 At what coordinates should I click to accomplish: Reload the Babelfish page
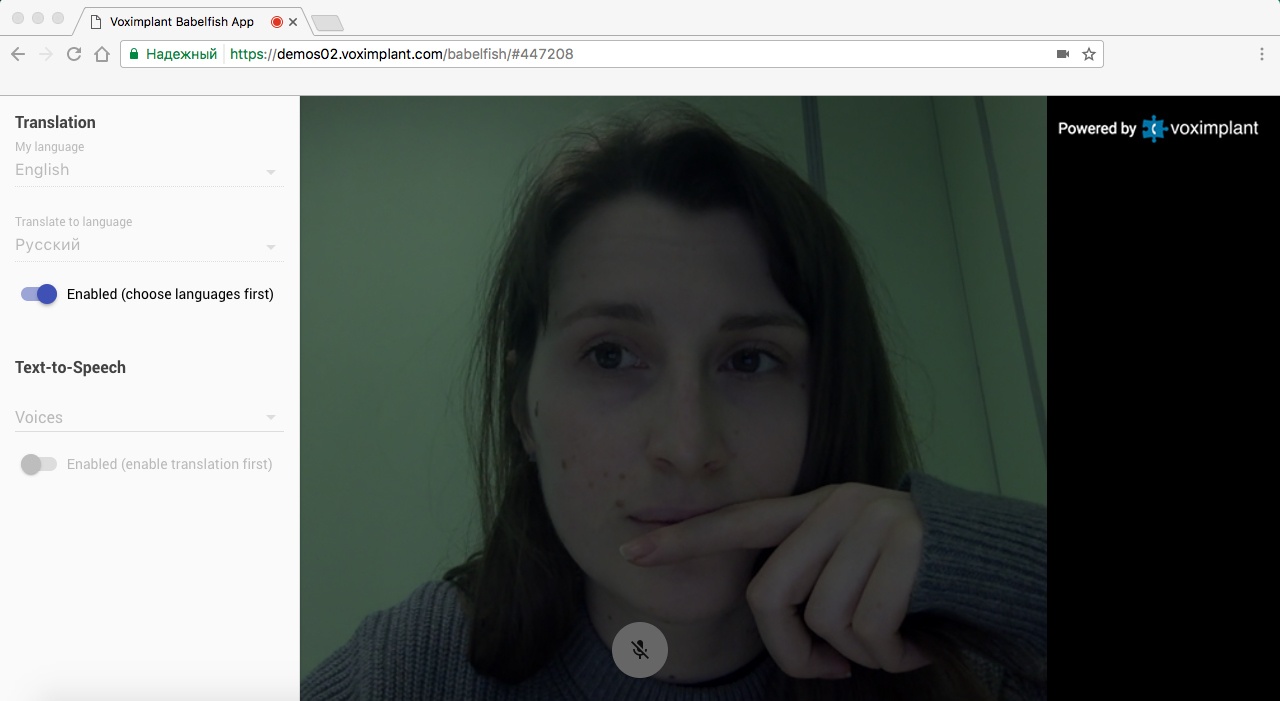coord(73,54)
